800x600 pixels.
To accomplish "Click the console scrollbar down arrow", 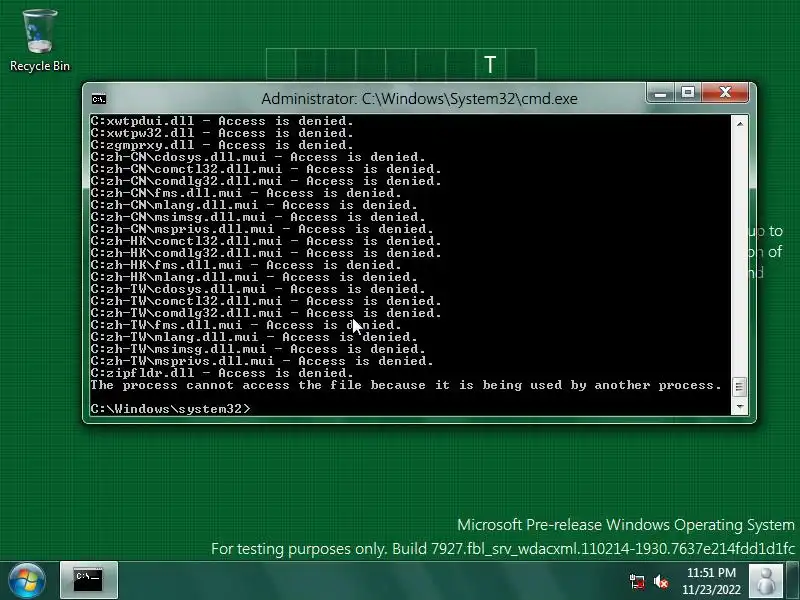I will (x=740, y=407).
